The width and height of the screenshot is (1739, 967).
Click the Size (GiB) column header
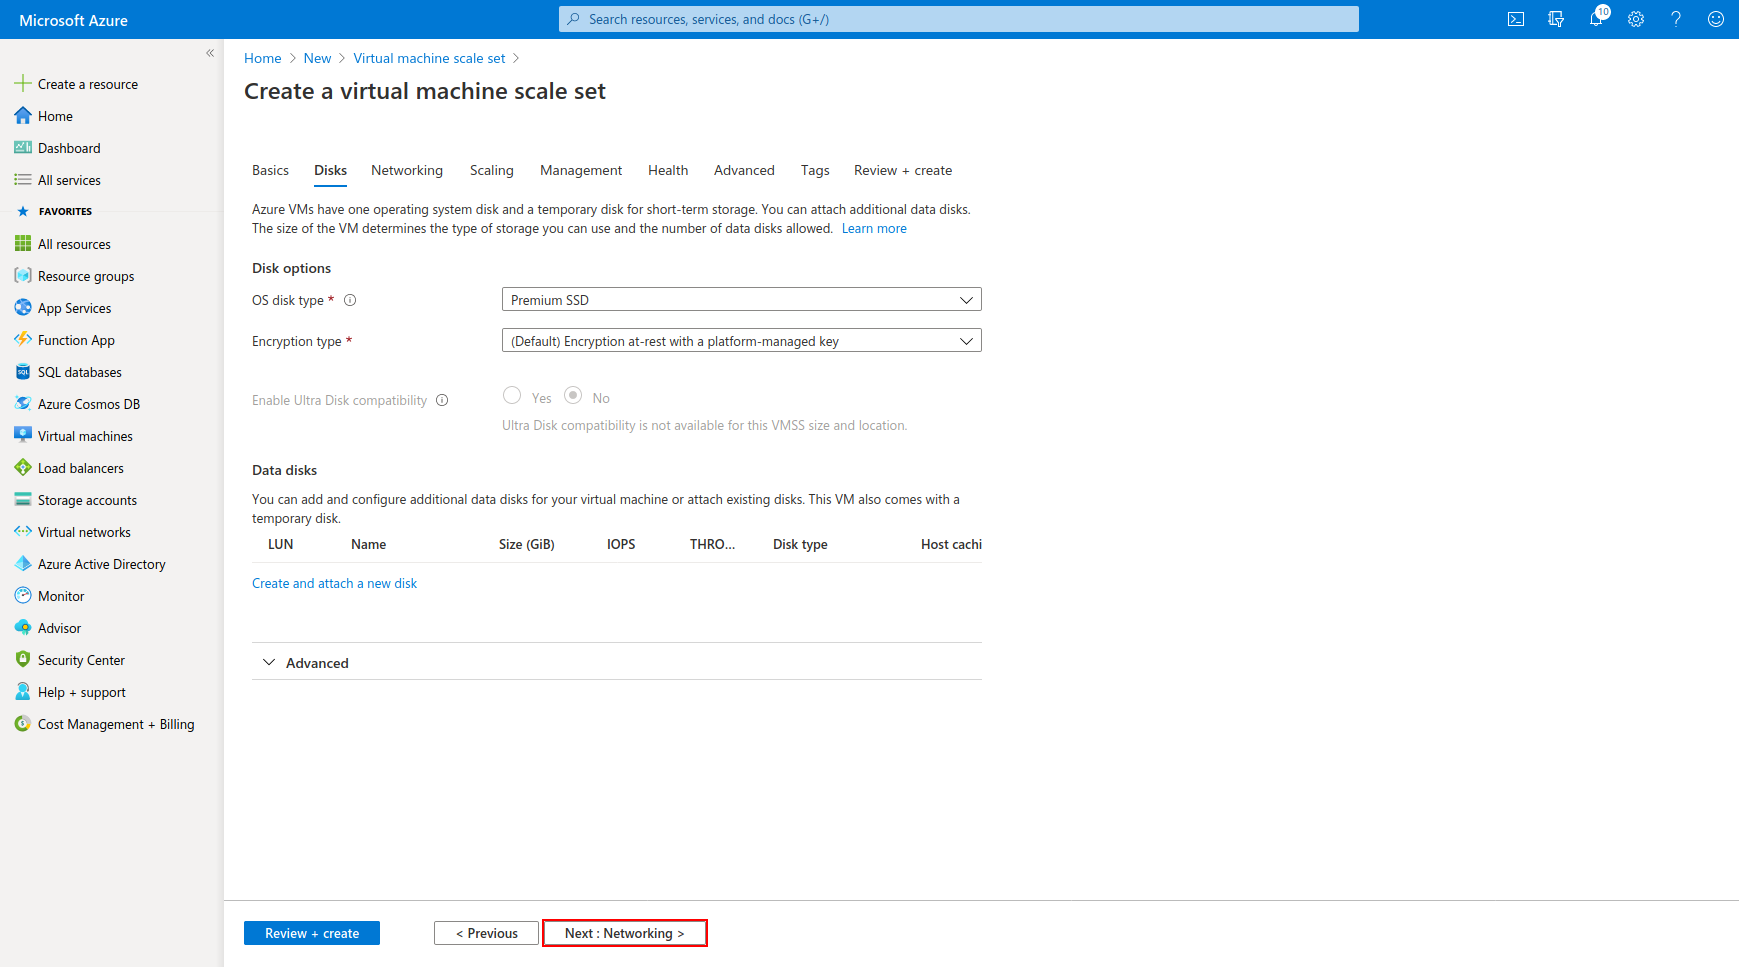click(x=527, y=545)
